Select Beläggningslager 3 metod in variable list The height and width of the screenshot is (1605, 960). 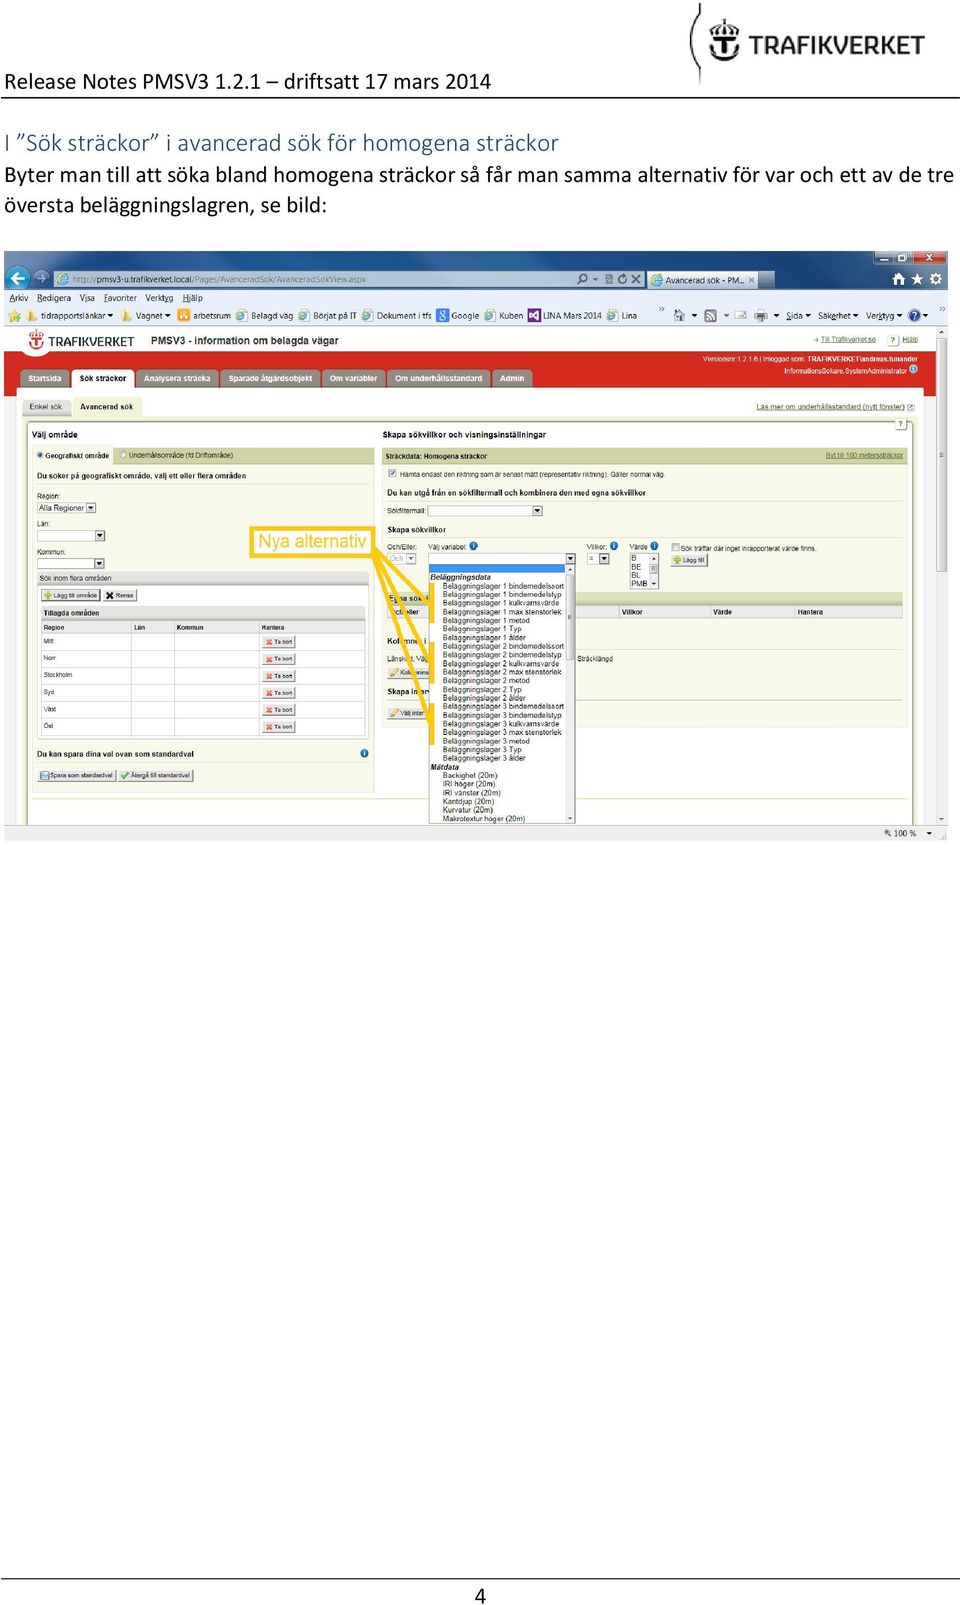tap(486, 741)
